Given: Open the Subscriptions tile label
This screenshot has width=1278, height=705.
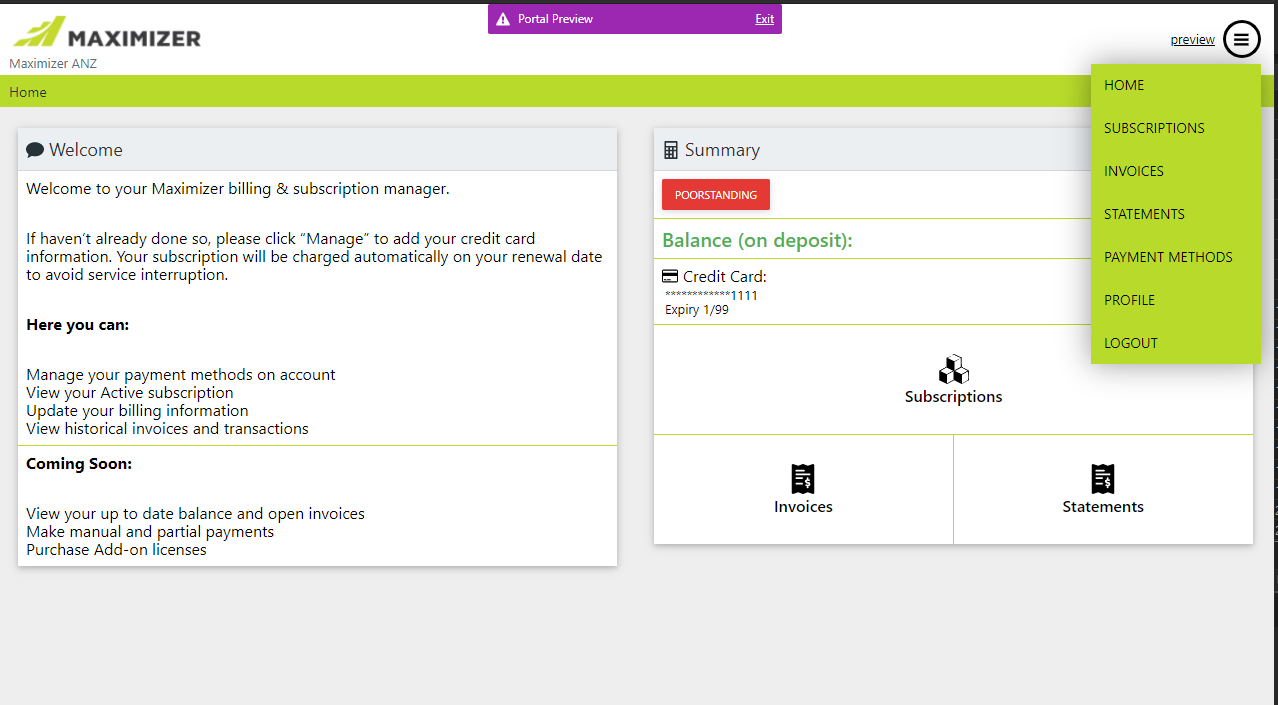Looking at the screenshot, I should pos(954,397).
